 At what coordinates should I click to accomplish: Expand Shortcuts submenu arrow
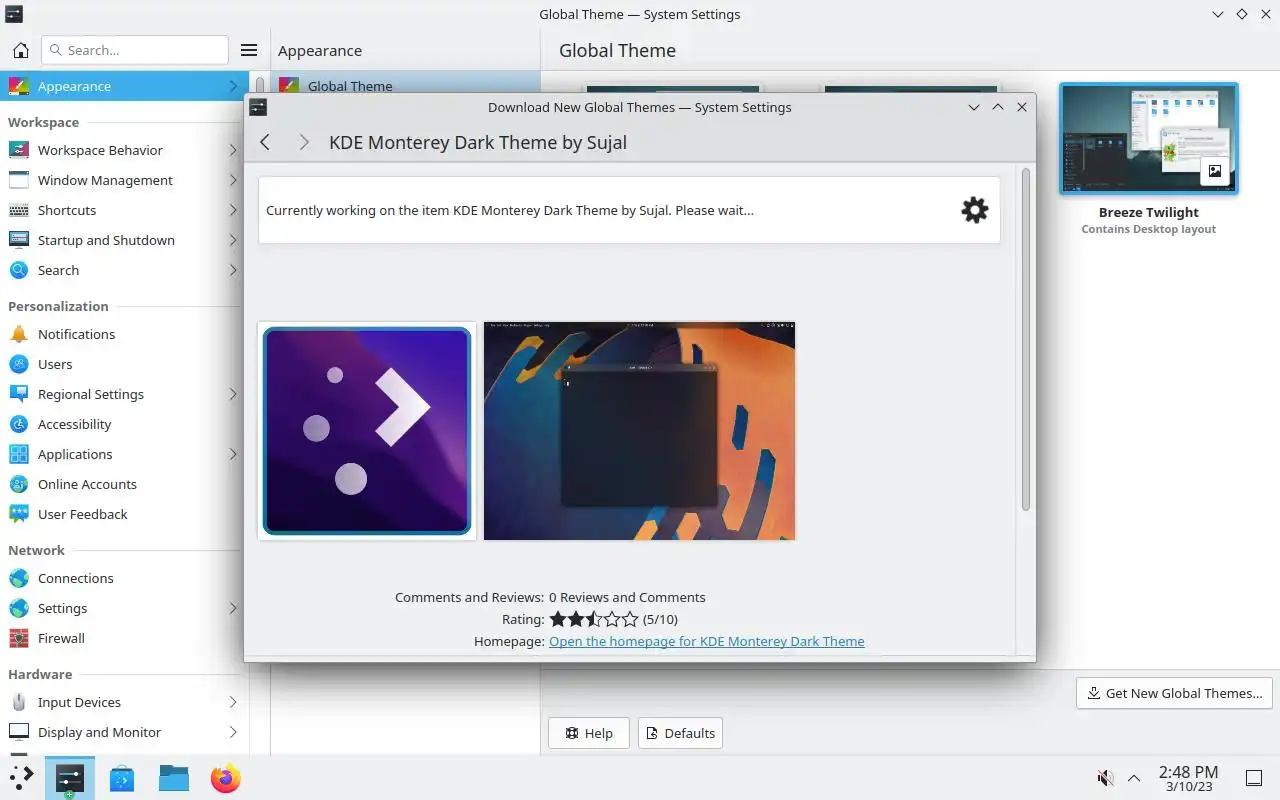point(233,210)
